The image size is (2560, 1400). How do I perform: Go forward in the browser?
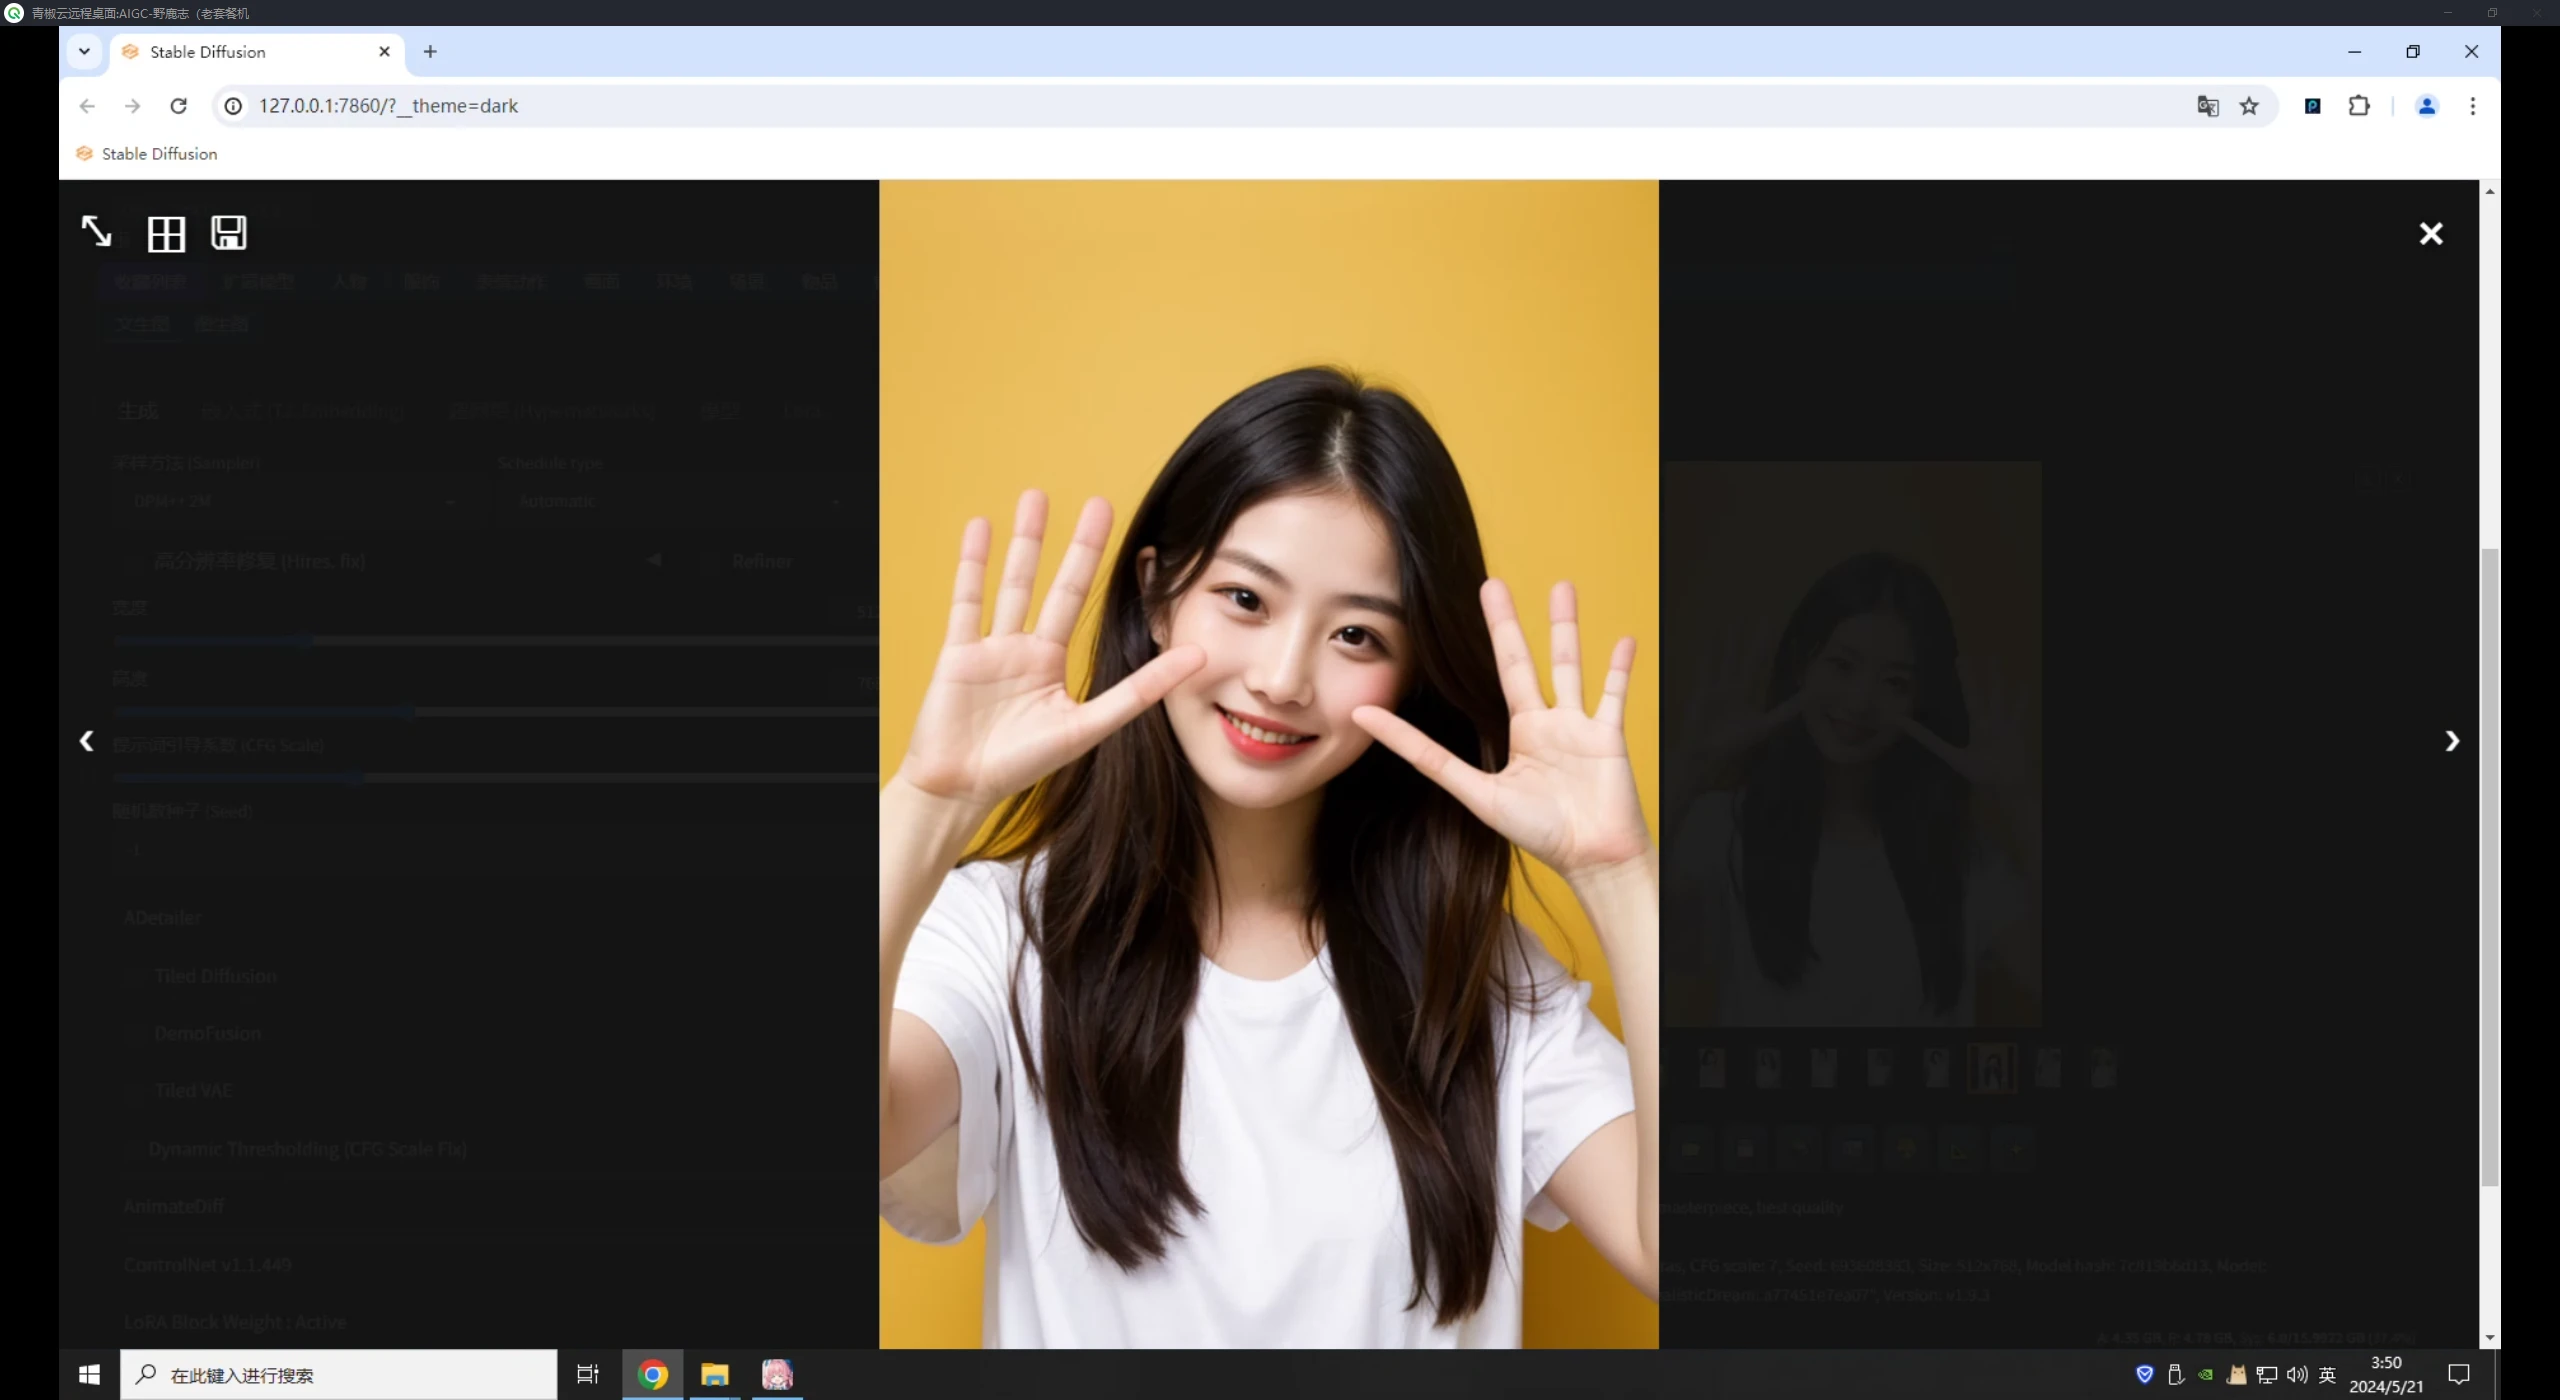(x=132, y=106)
